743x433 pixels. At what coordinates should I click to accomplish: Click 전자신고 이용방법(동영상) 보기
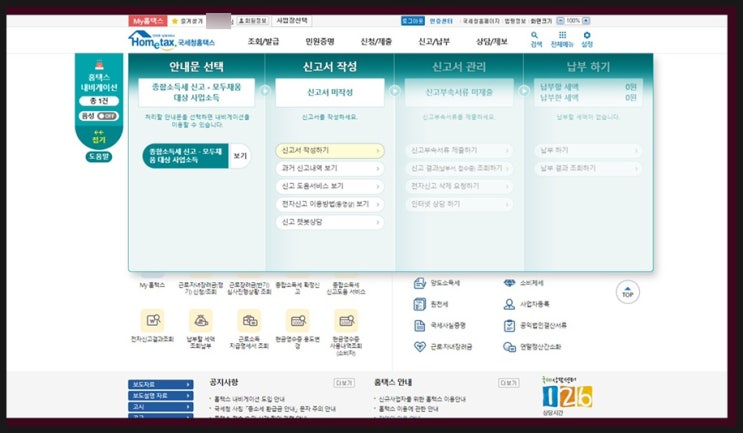coord(330,204)
